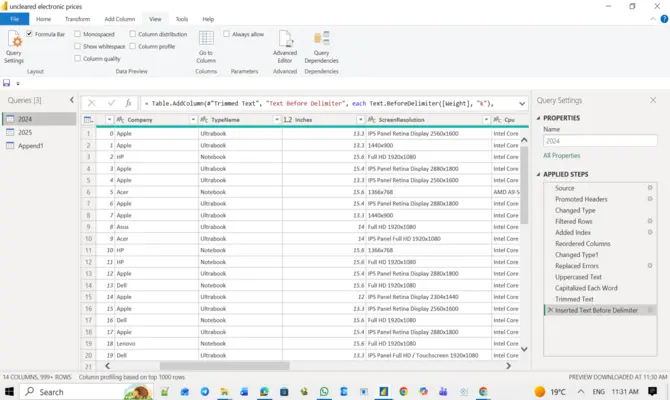Select Capitalized Each Word step

coord(586,288)
